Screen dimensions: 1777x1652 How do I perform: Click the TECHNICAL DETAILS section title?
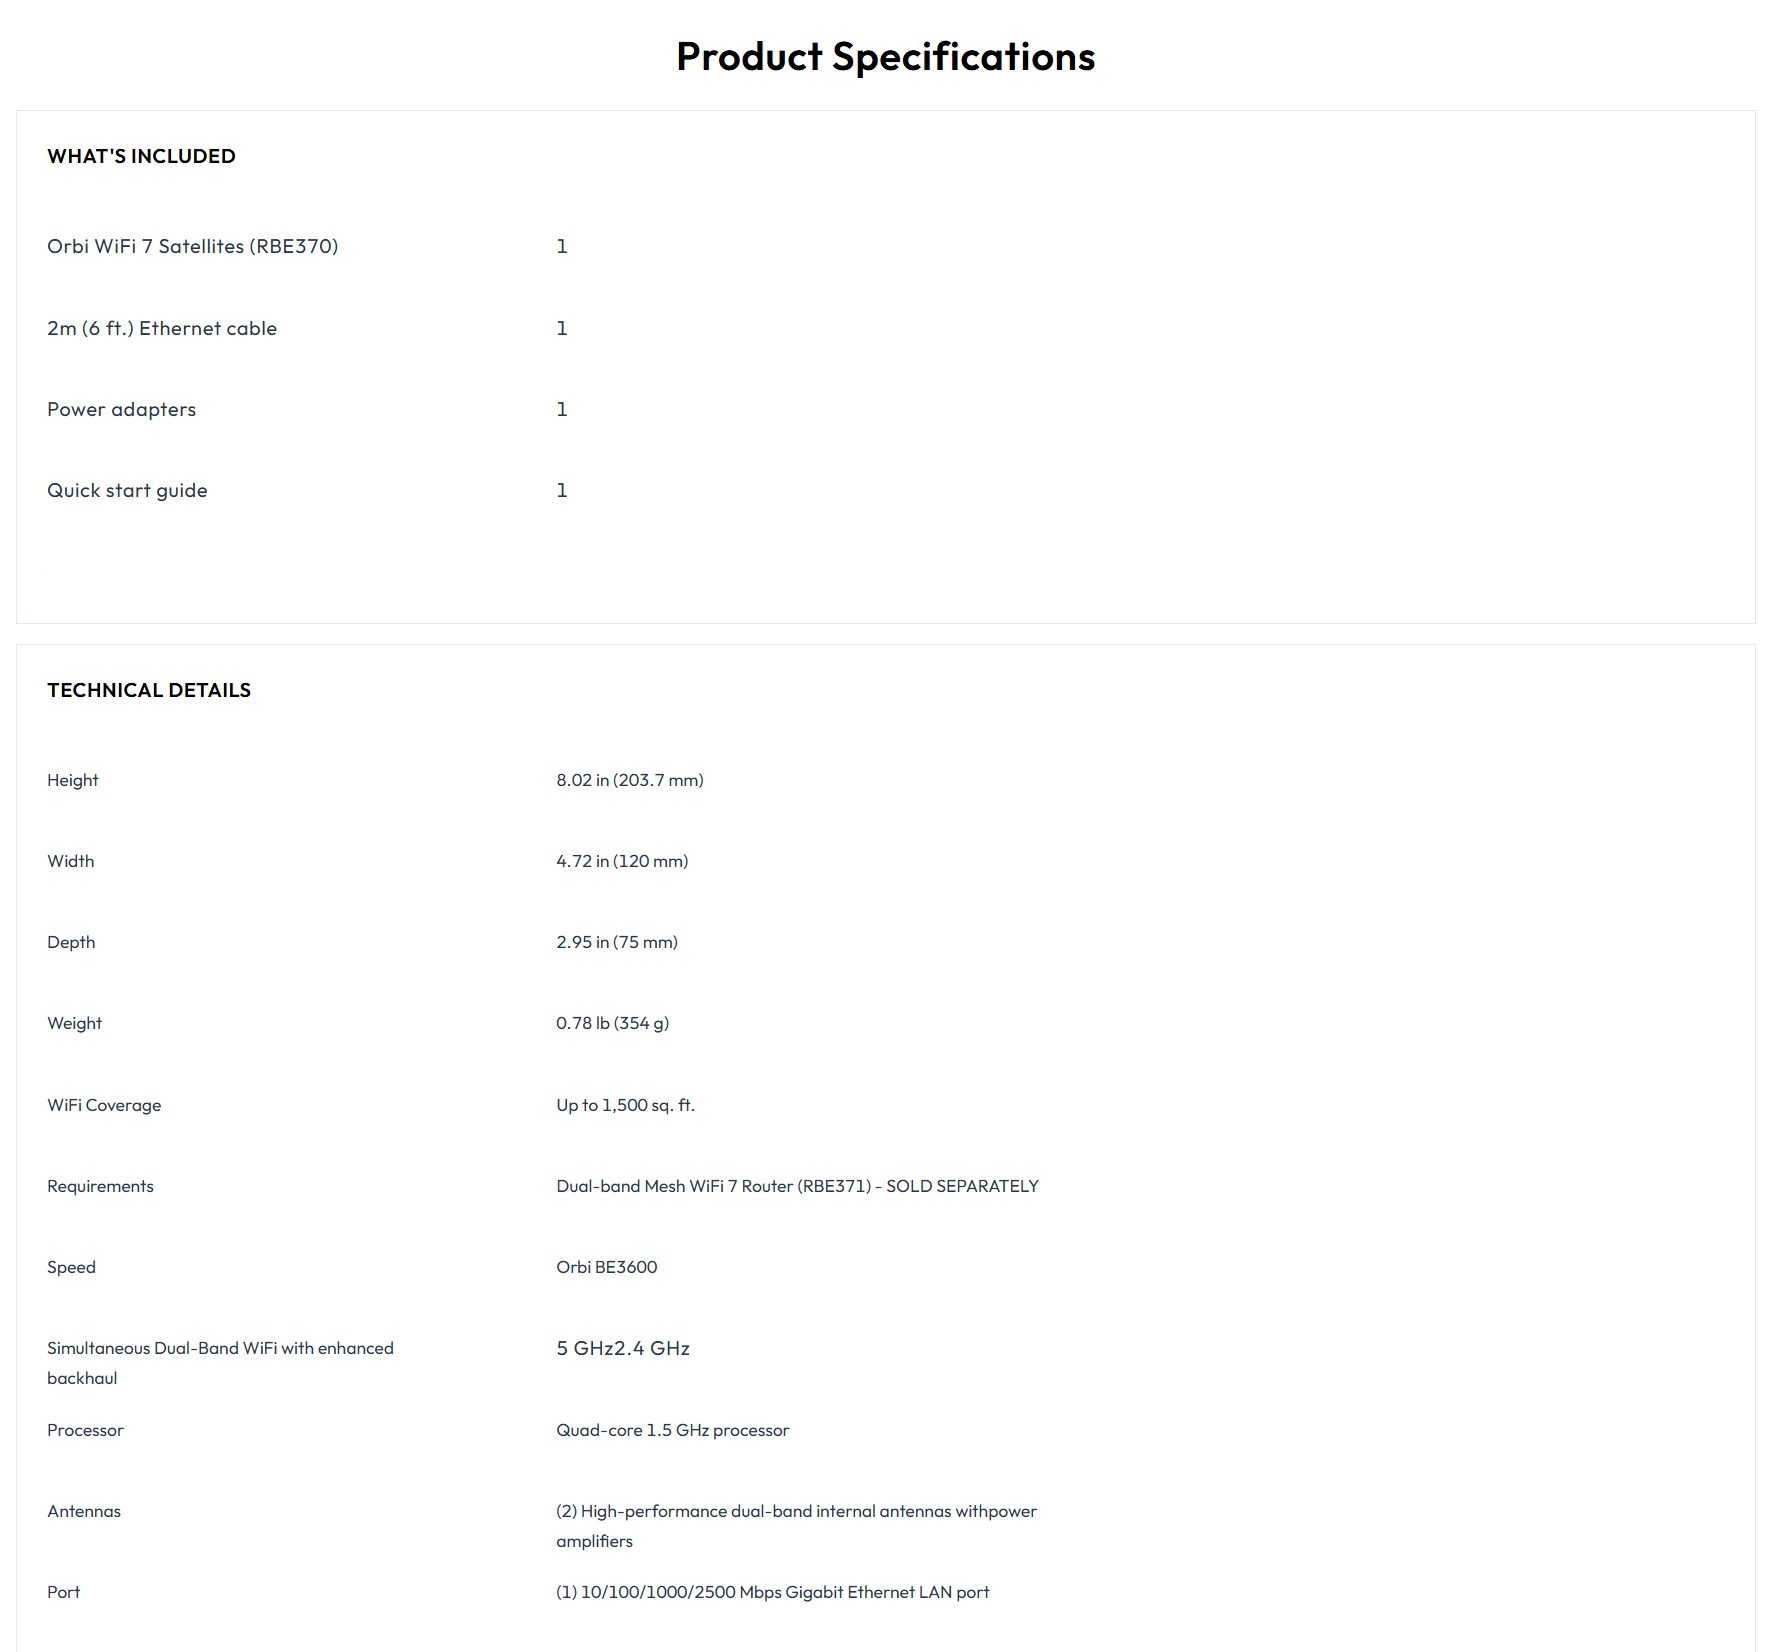[x=149, y=690]
